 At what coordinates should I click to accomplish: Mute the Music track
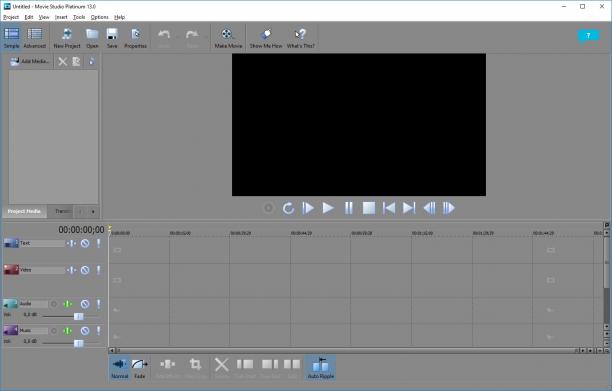coord(85,331)
